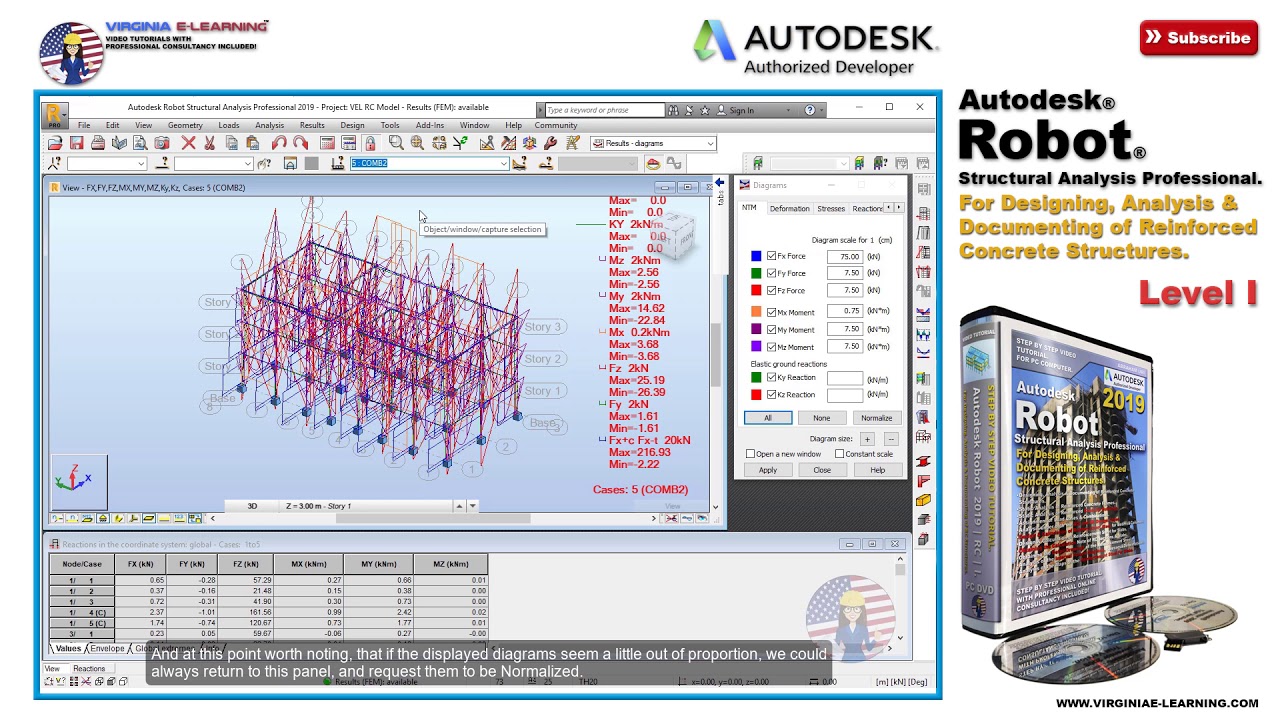
Task: Open the Results - diagrams layout dropdown
Action: [710, 143]
